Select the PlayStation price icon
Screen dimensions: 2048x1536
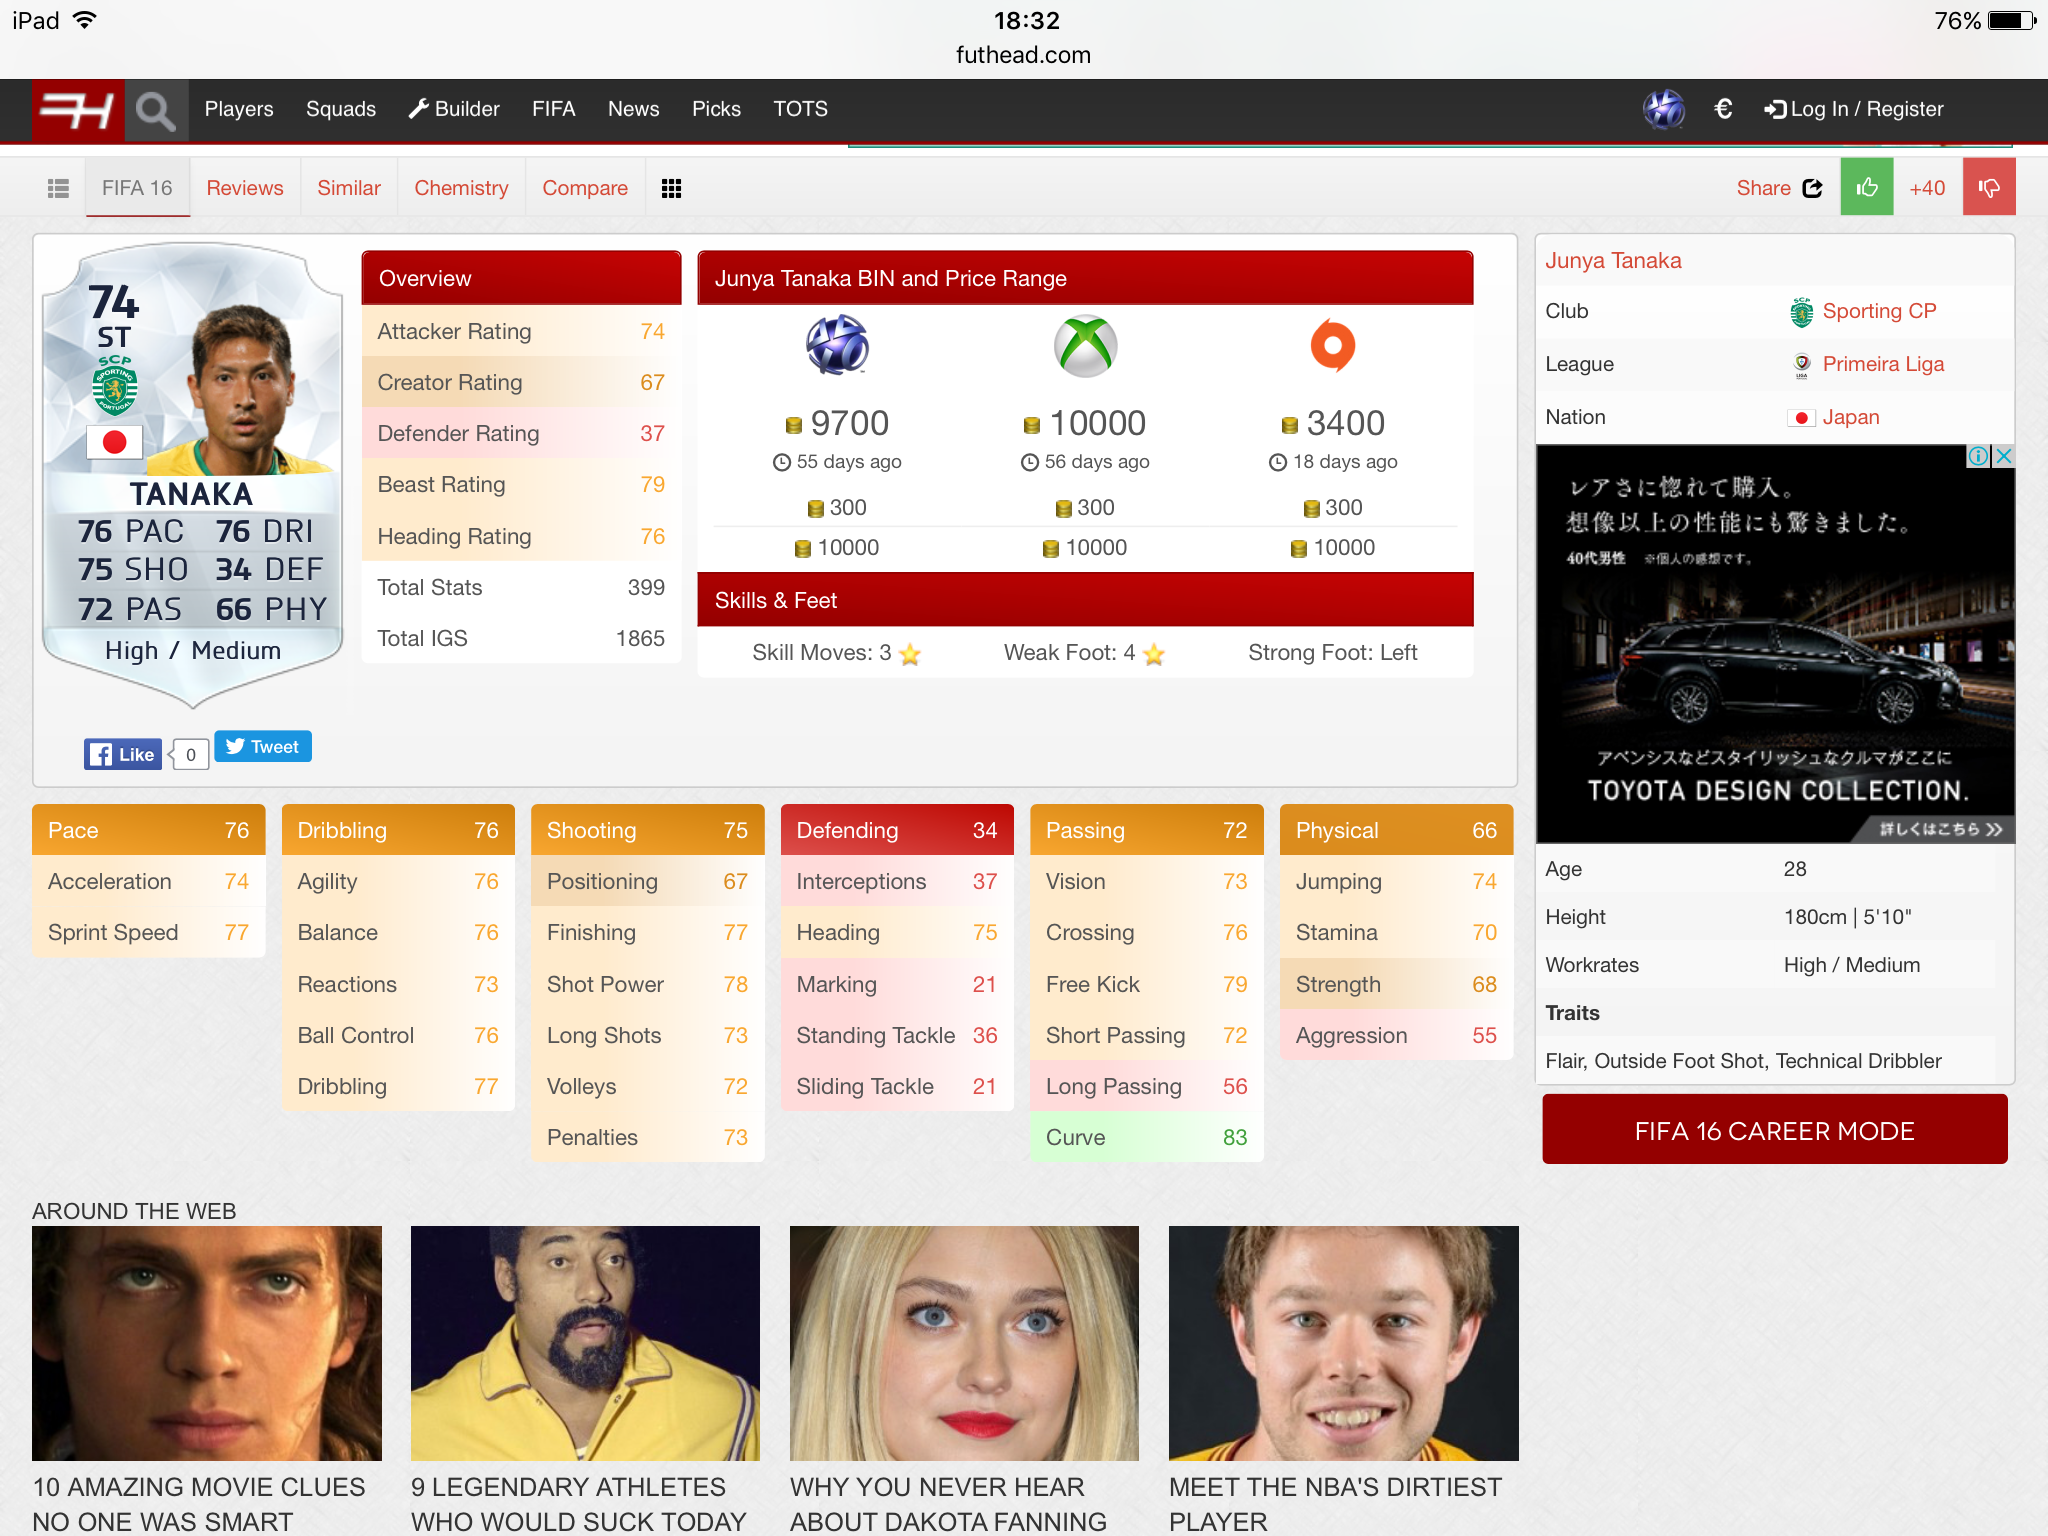838,345
